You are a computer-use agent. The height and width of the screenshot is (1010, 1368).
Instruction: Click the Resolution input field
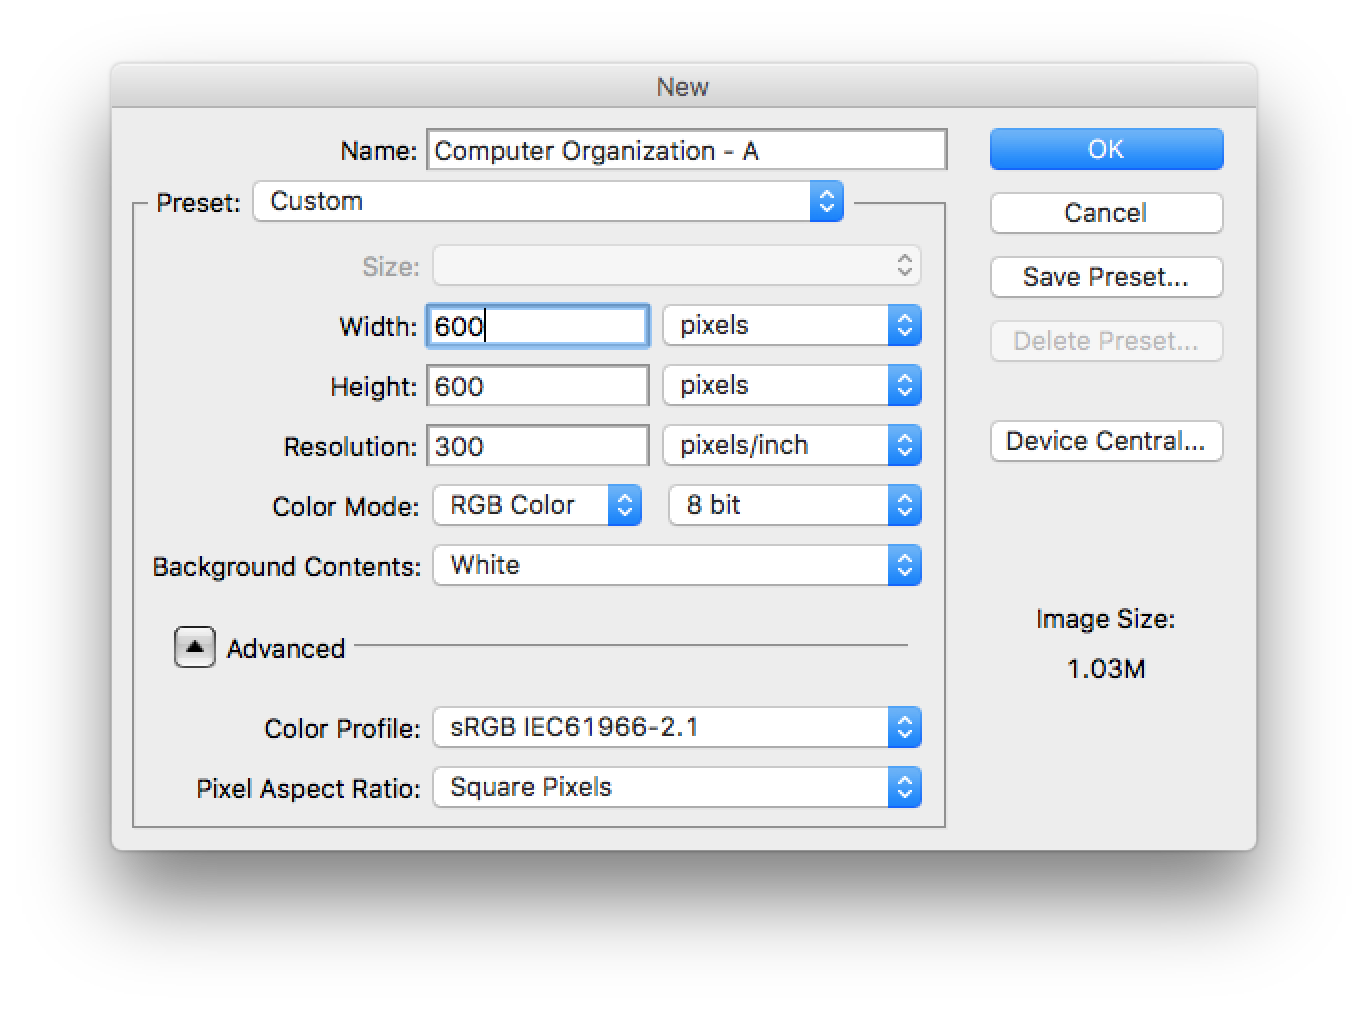coord(538,446)
